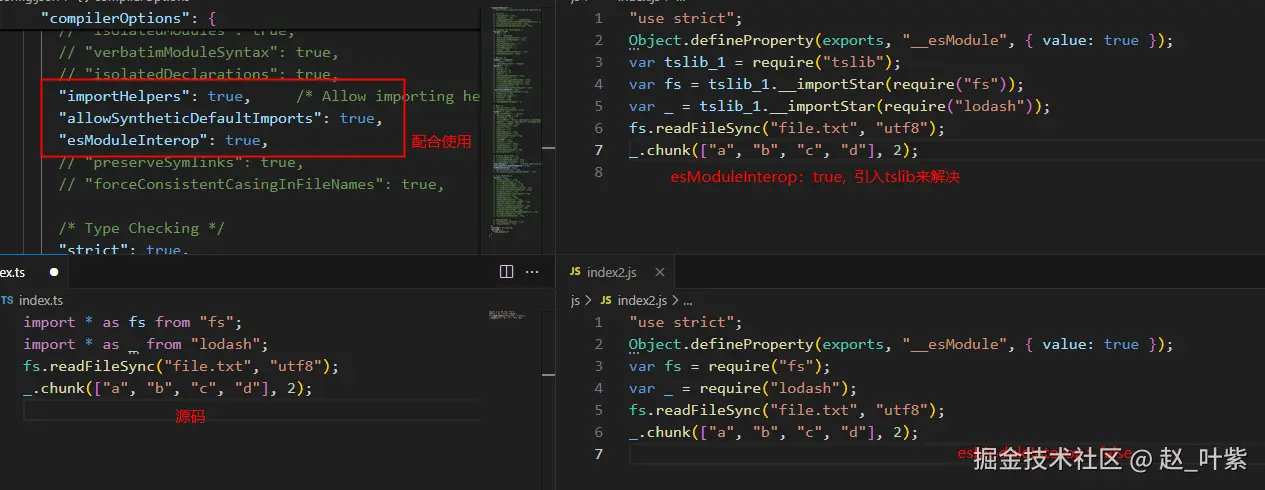Click fs.readFileSync line in index.ts

(x=181, y=366)
